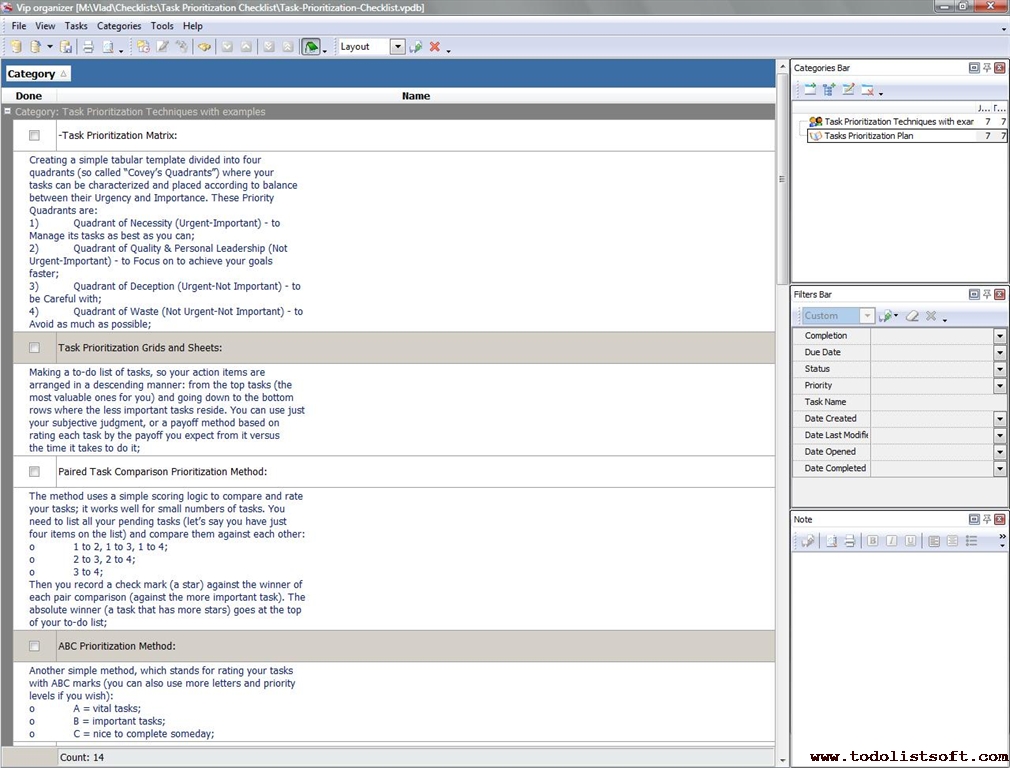Open the Layout dropdown in toolbar
The width and height of the screenshot is (1010, 768).
click(397, 47)
